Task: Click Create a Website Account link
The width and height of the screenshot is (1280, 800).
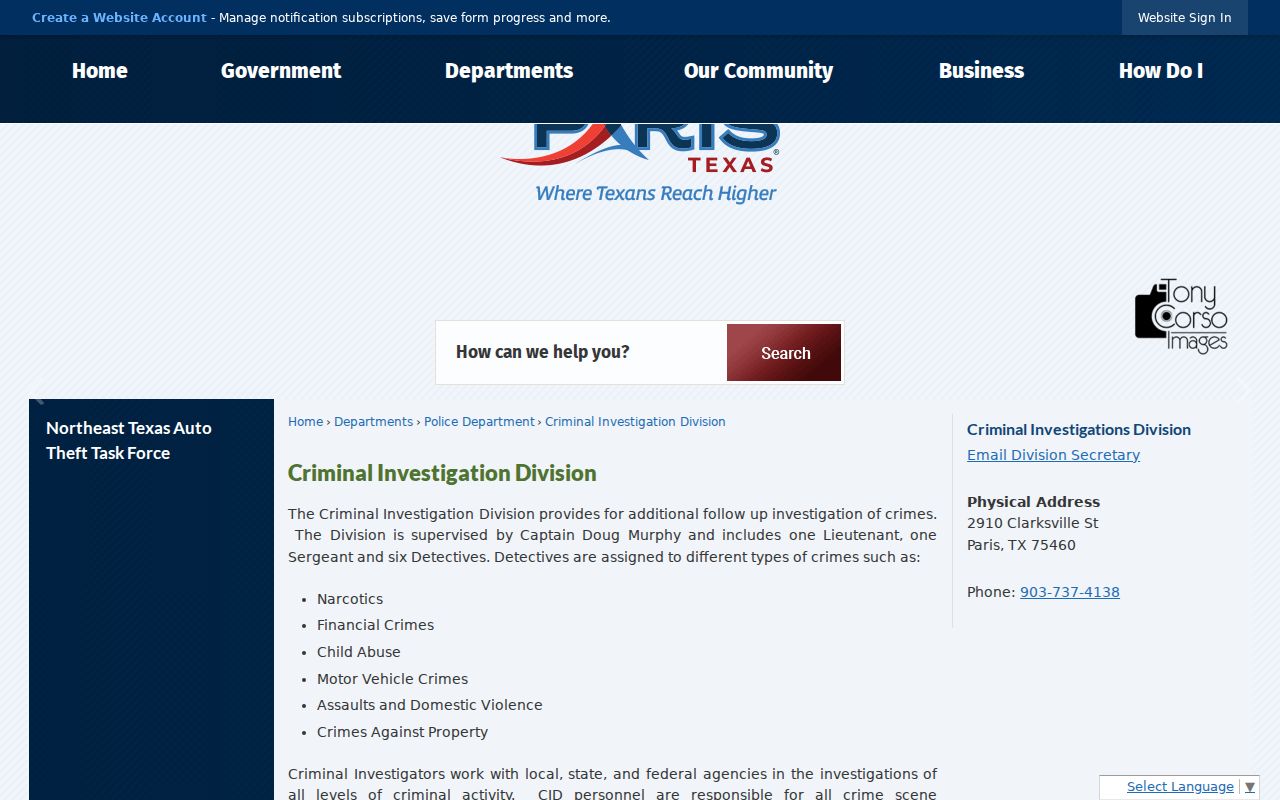Action: (x=119, y=17)
